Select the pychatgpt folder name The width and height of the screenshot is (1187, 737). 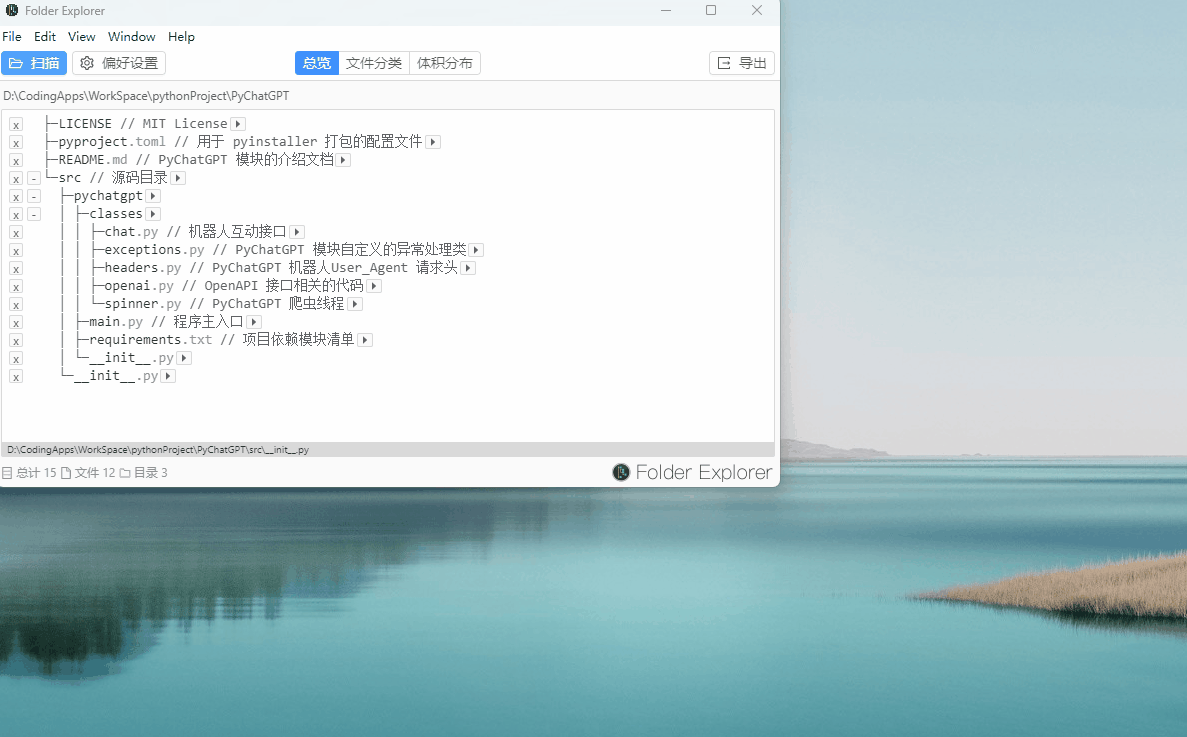click(x=108, y=196)
